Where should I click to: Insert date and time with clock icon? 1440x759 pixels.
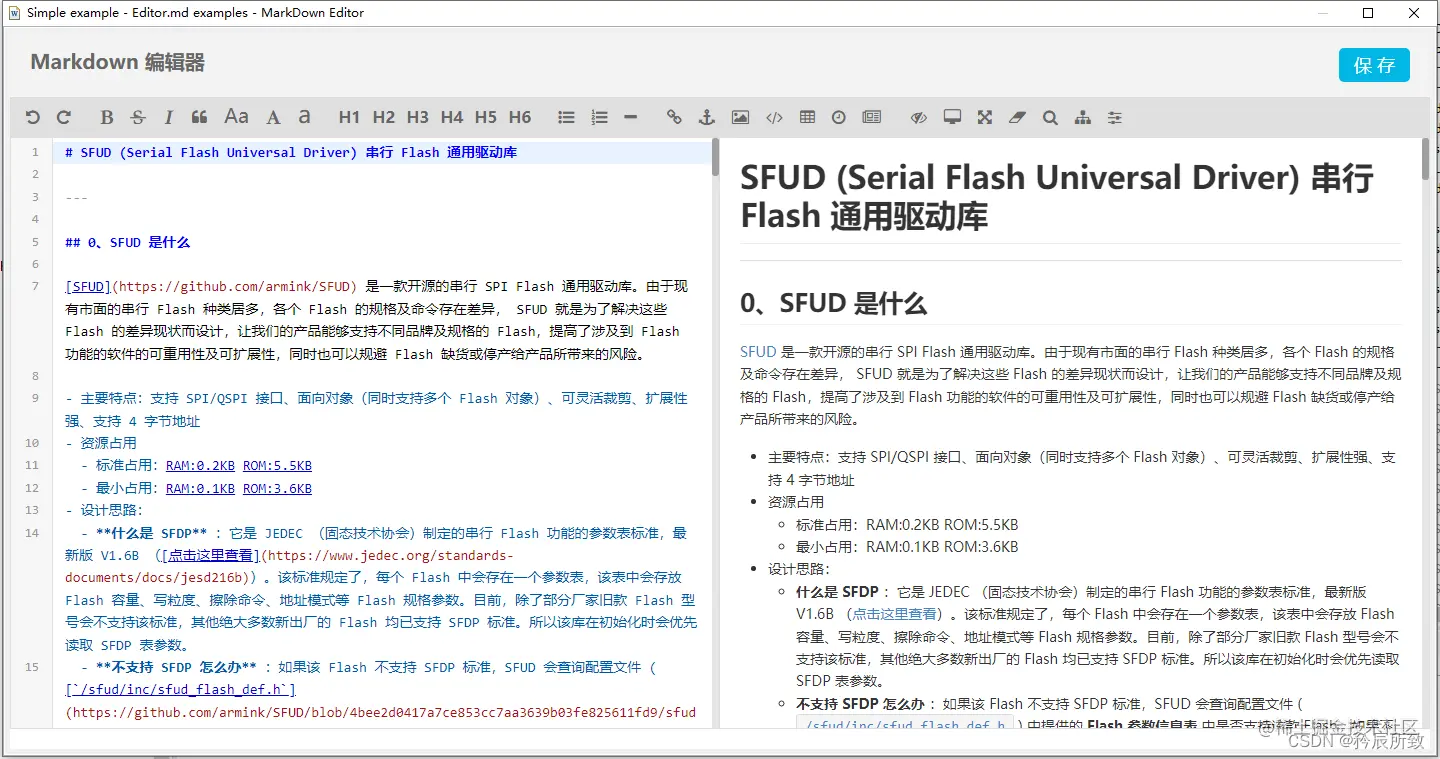tap(838, 117)
